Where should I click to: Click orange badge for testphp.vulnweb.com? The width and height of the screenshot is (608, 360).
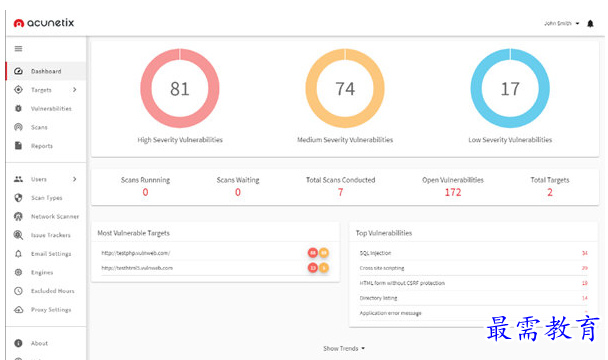pyautogui.click(x=324, y=253)
